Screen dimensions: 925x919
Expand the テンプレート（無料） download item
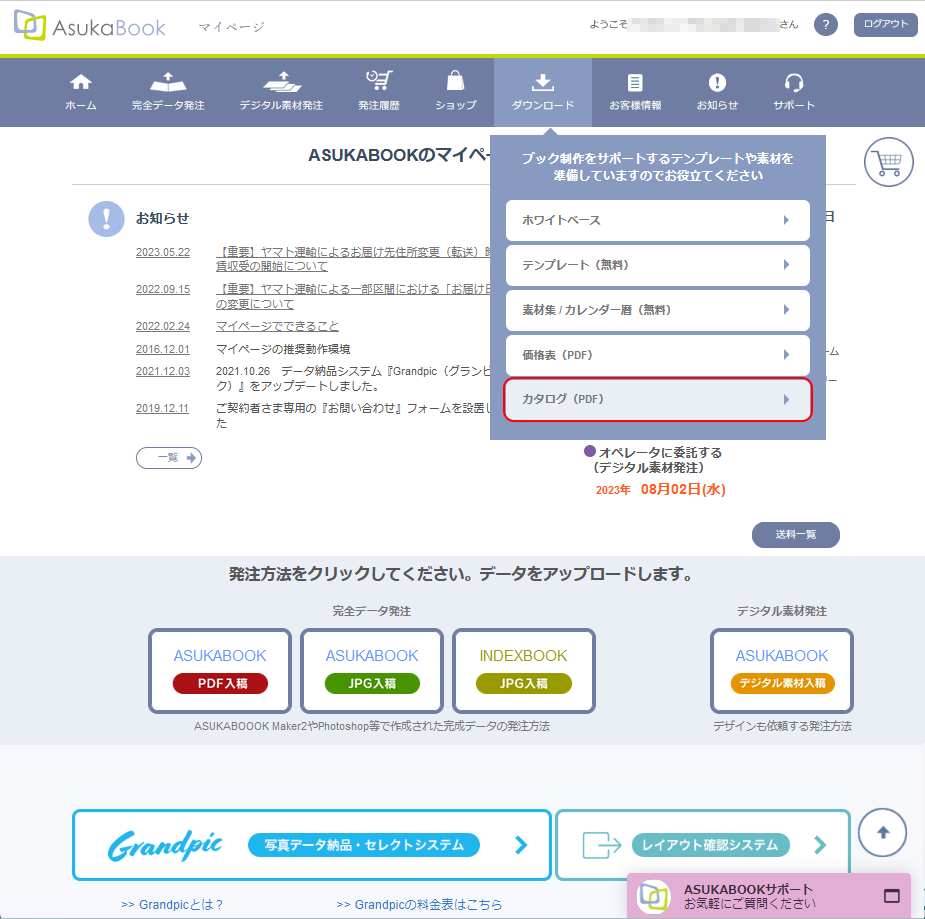[x=657, y=265]
